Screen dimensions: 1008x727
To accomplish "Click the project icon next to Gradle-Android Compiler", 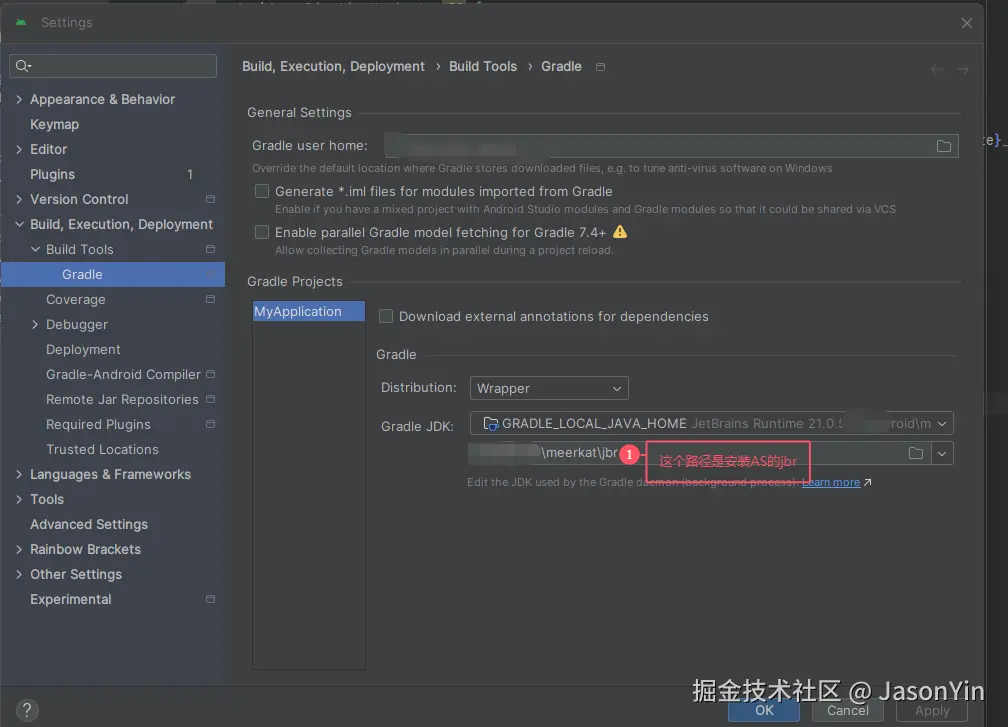I will click(x=210, y=374).
